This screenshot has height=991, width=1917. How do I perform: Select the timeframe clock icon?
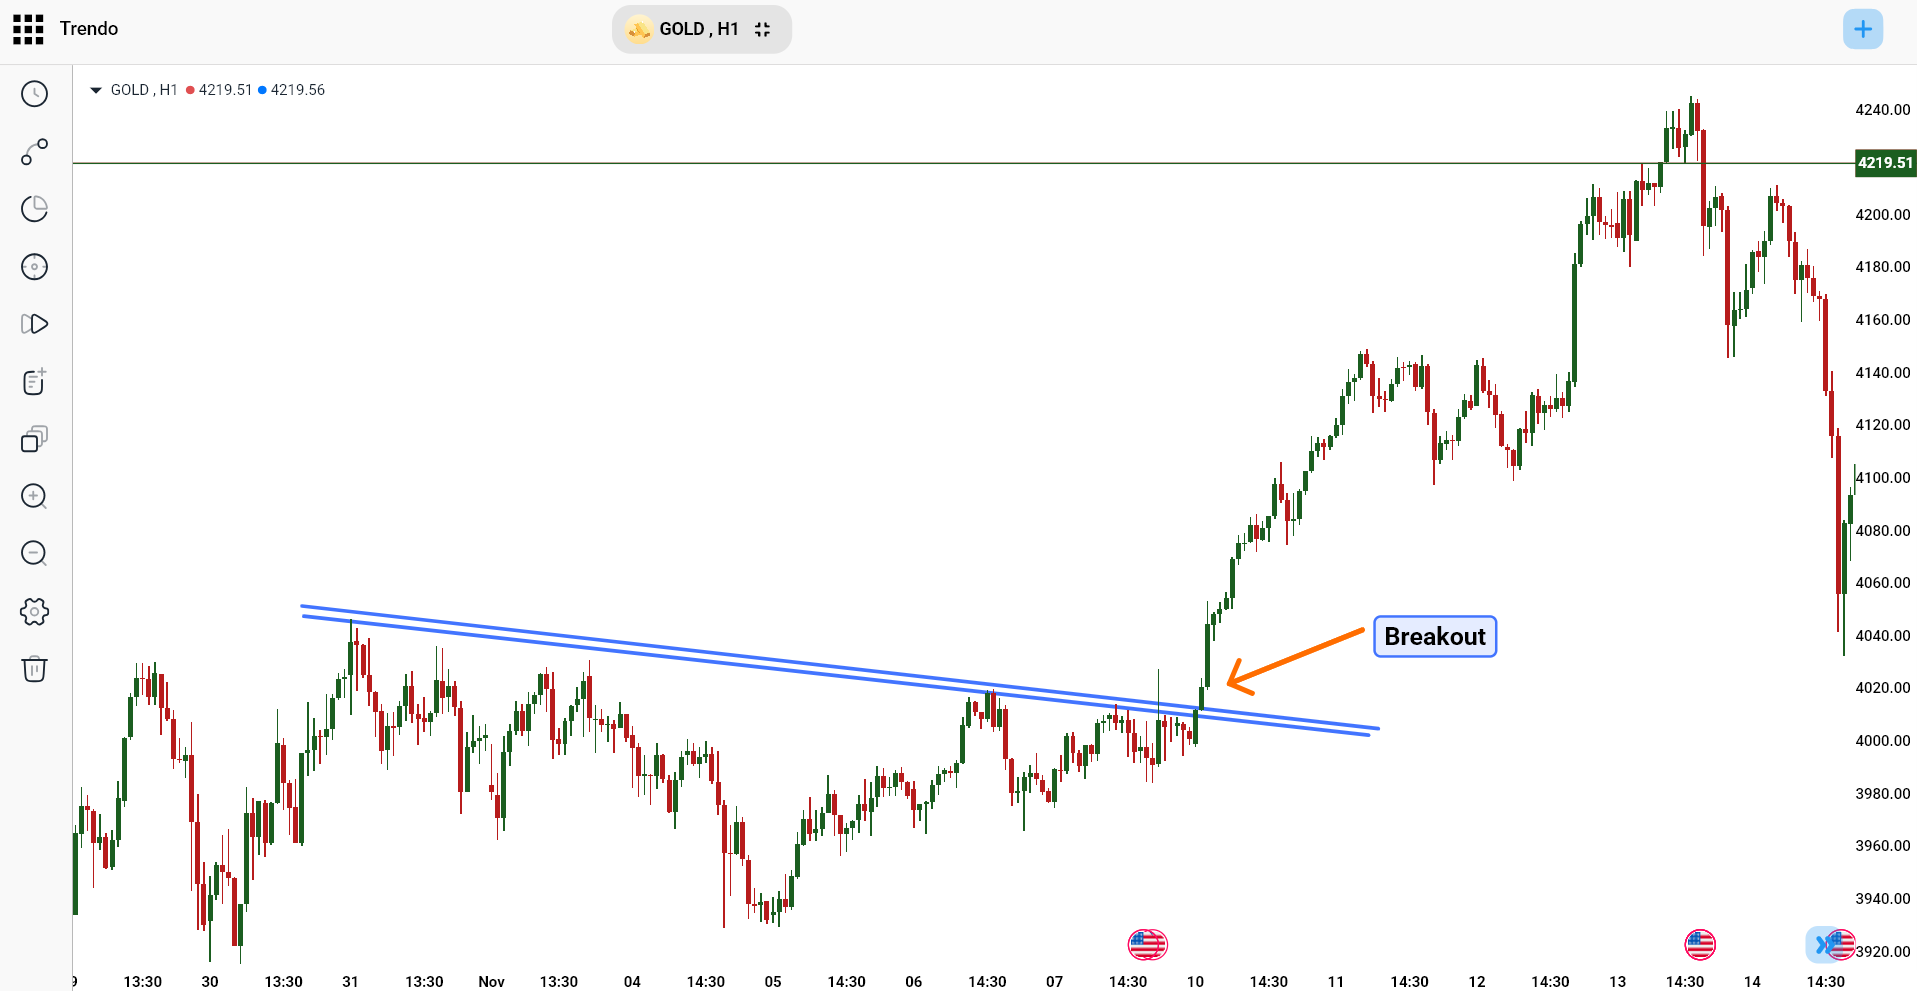coord(34,94)
